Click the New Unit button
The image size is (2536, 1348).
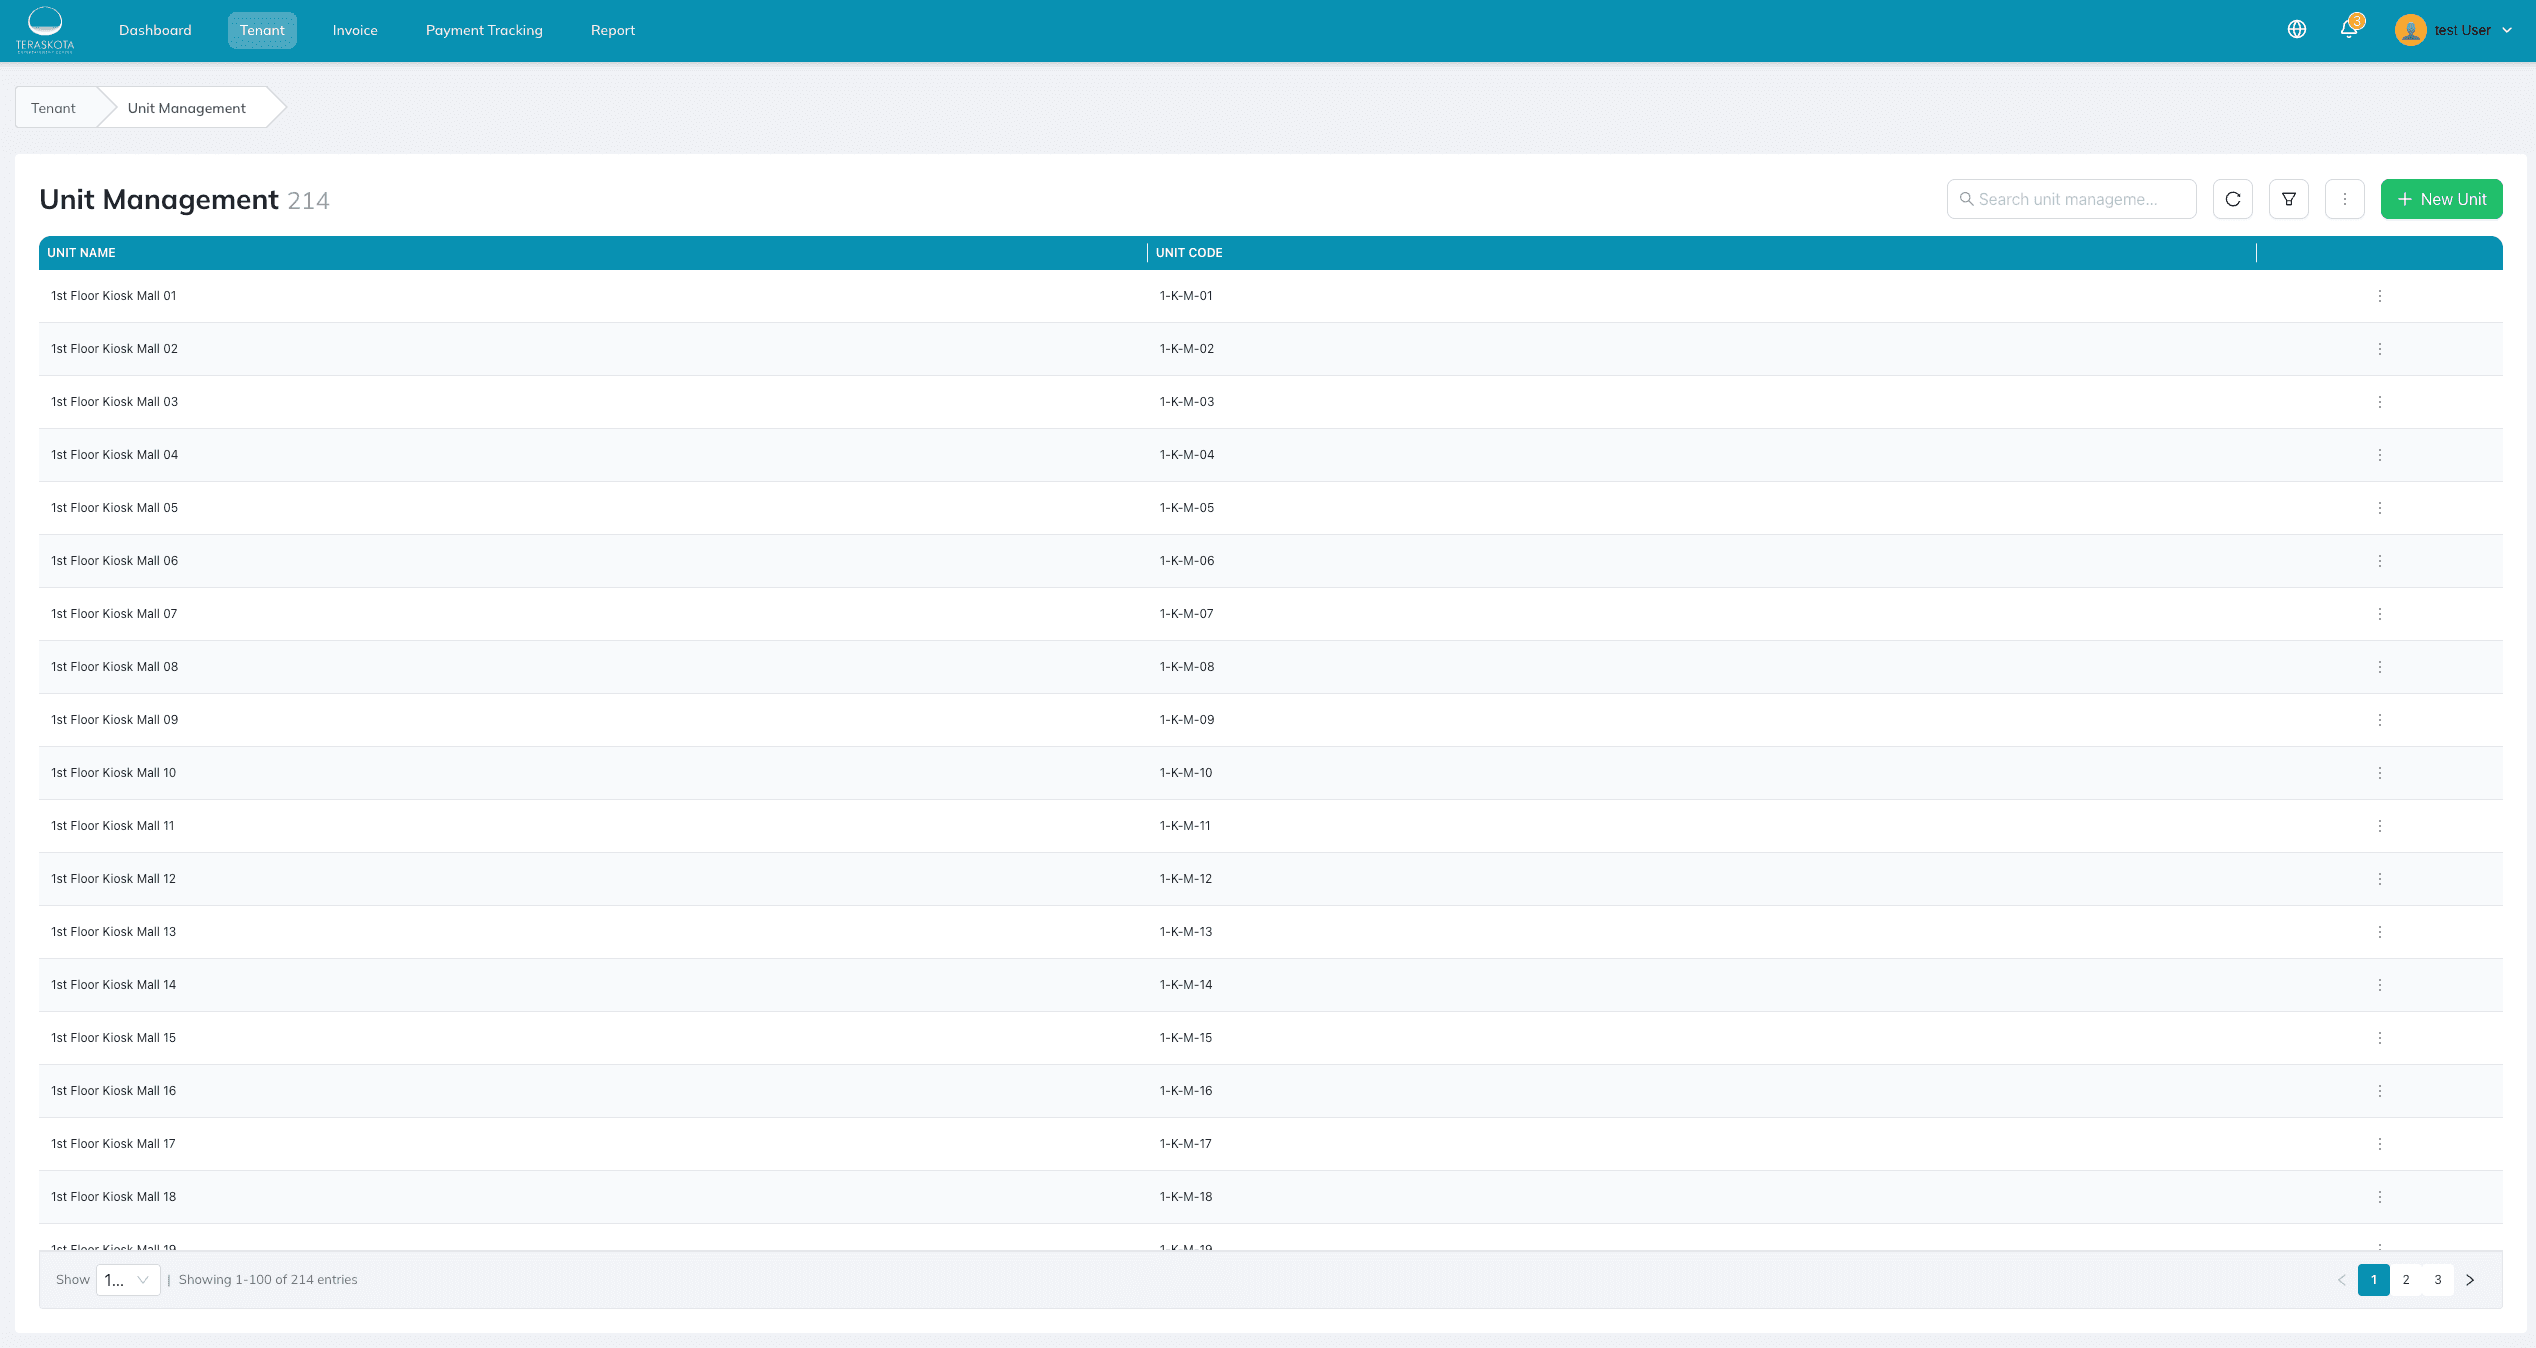pyautogui.click(x=2441, y=198)
